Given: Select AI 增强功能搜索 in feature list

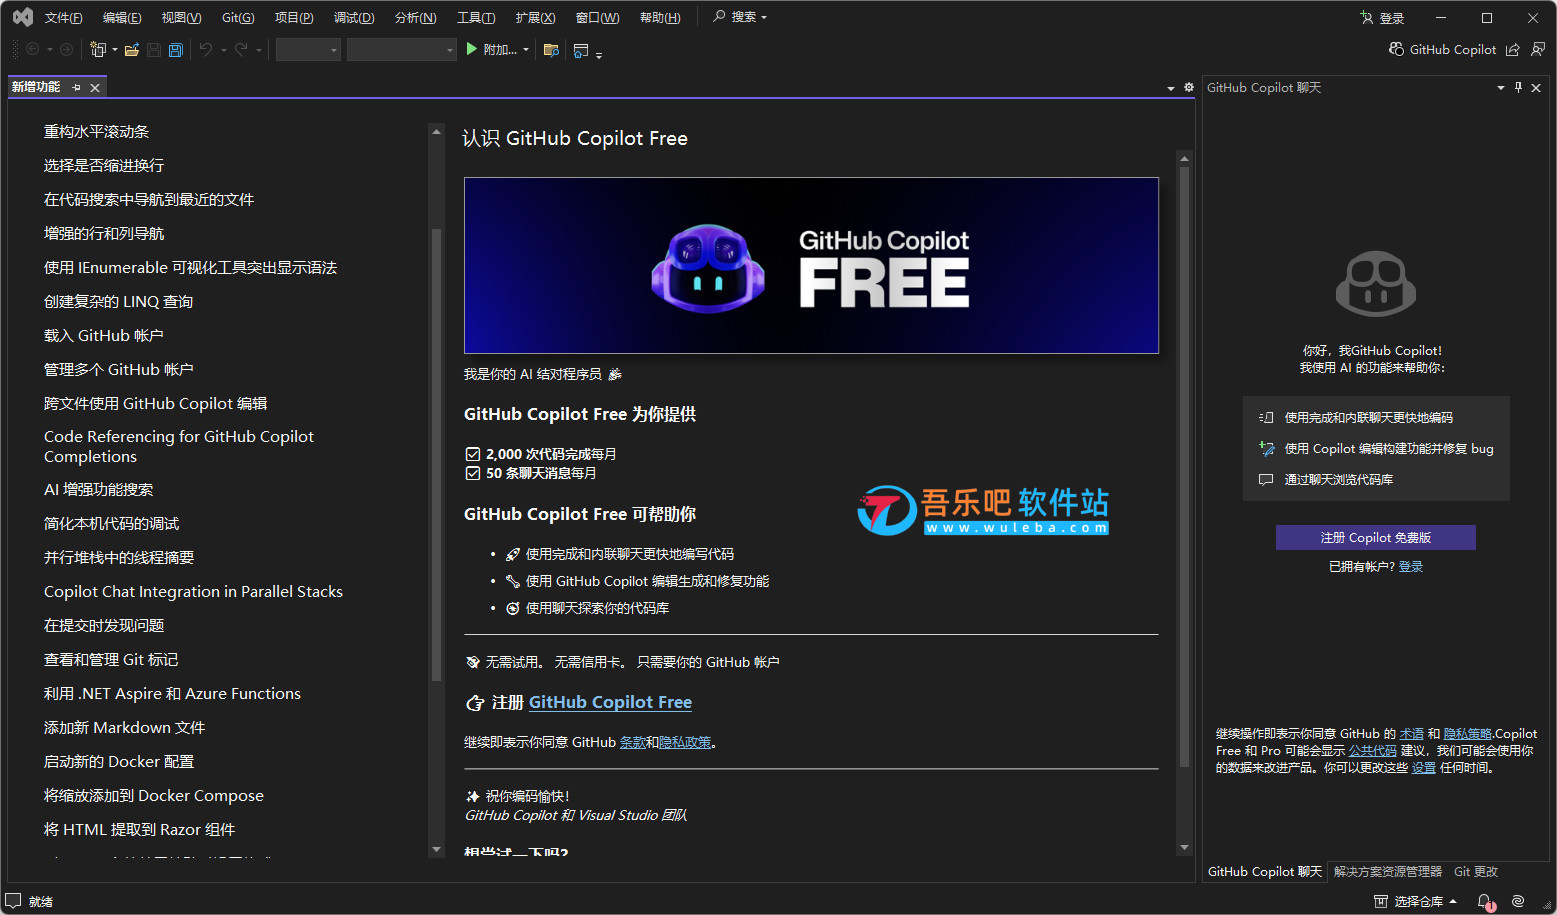Looking at the screenshot, I should click(x=98, y=489).
